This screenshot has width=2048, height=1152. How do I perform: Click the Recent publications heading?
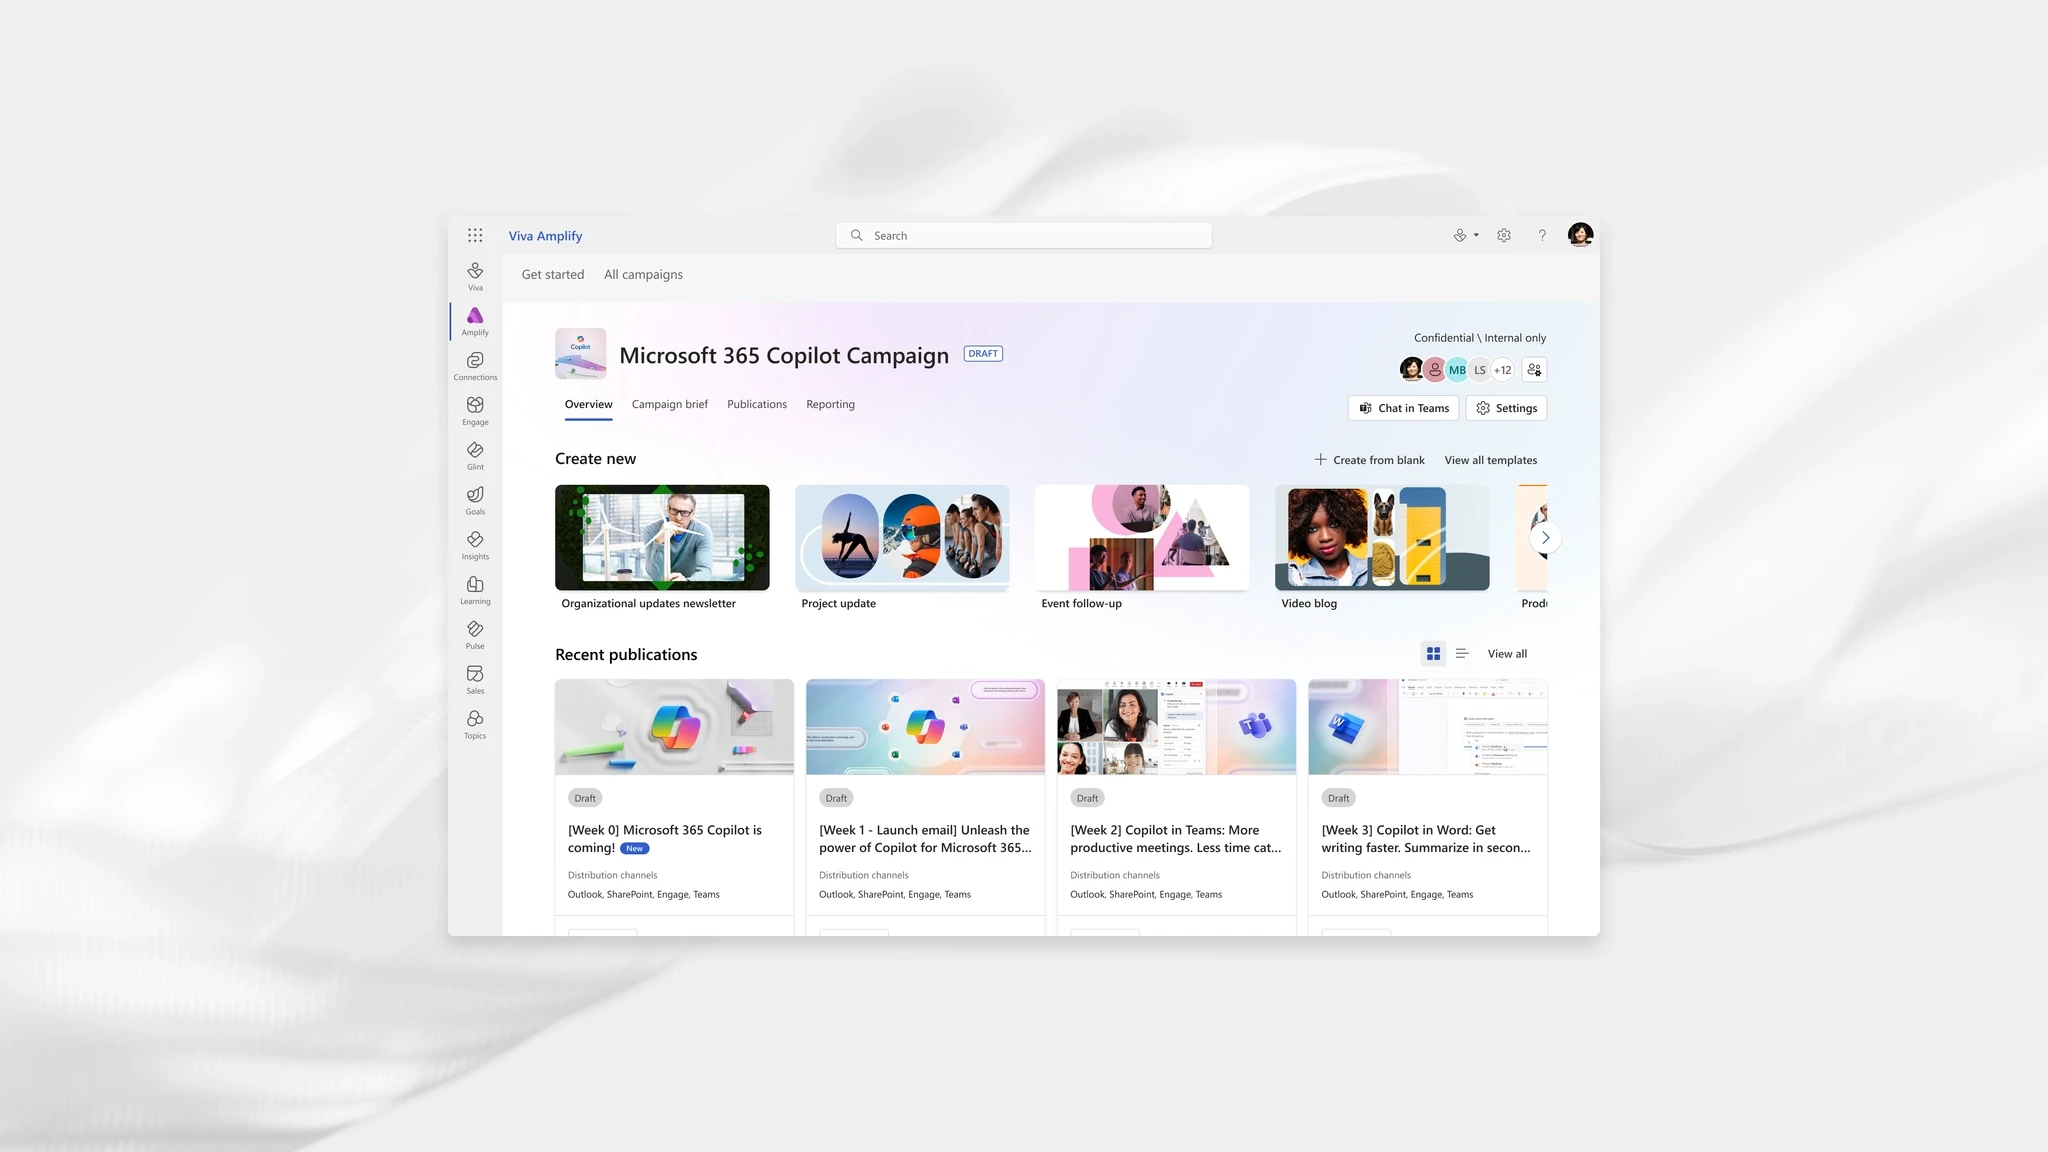[x=626, y=655]
